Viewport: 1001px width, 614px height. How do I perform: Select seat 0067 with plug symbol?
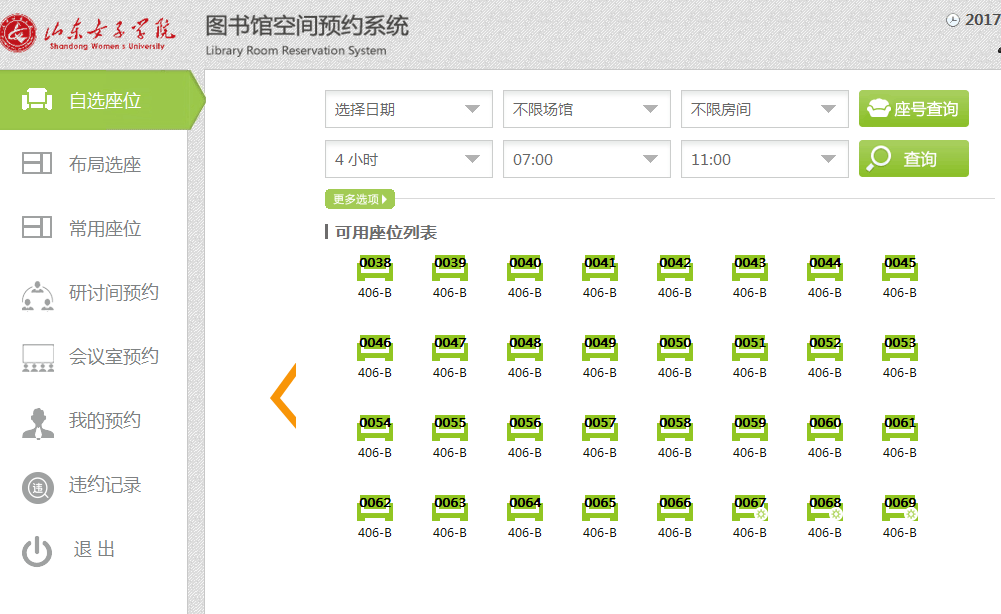point(750,508)
